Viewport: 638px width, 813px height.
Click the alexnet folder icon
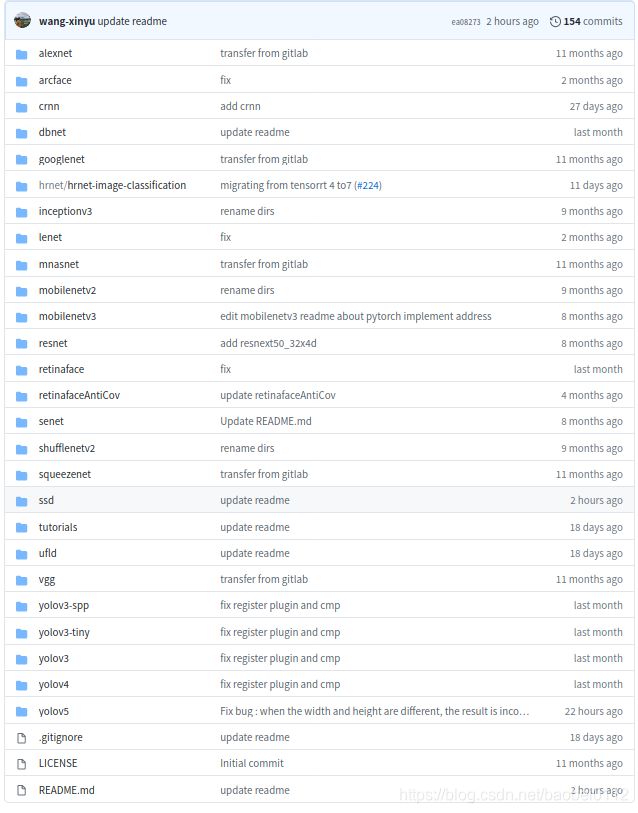[x=21, y=54]
